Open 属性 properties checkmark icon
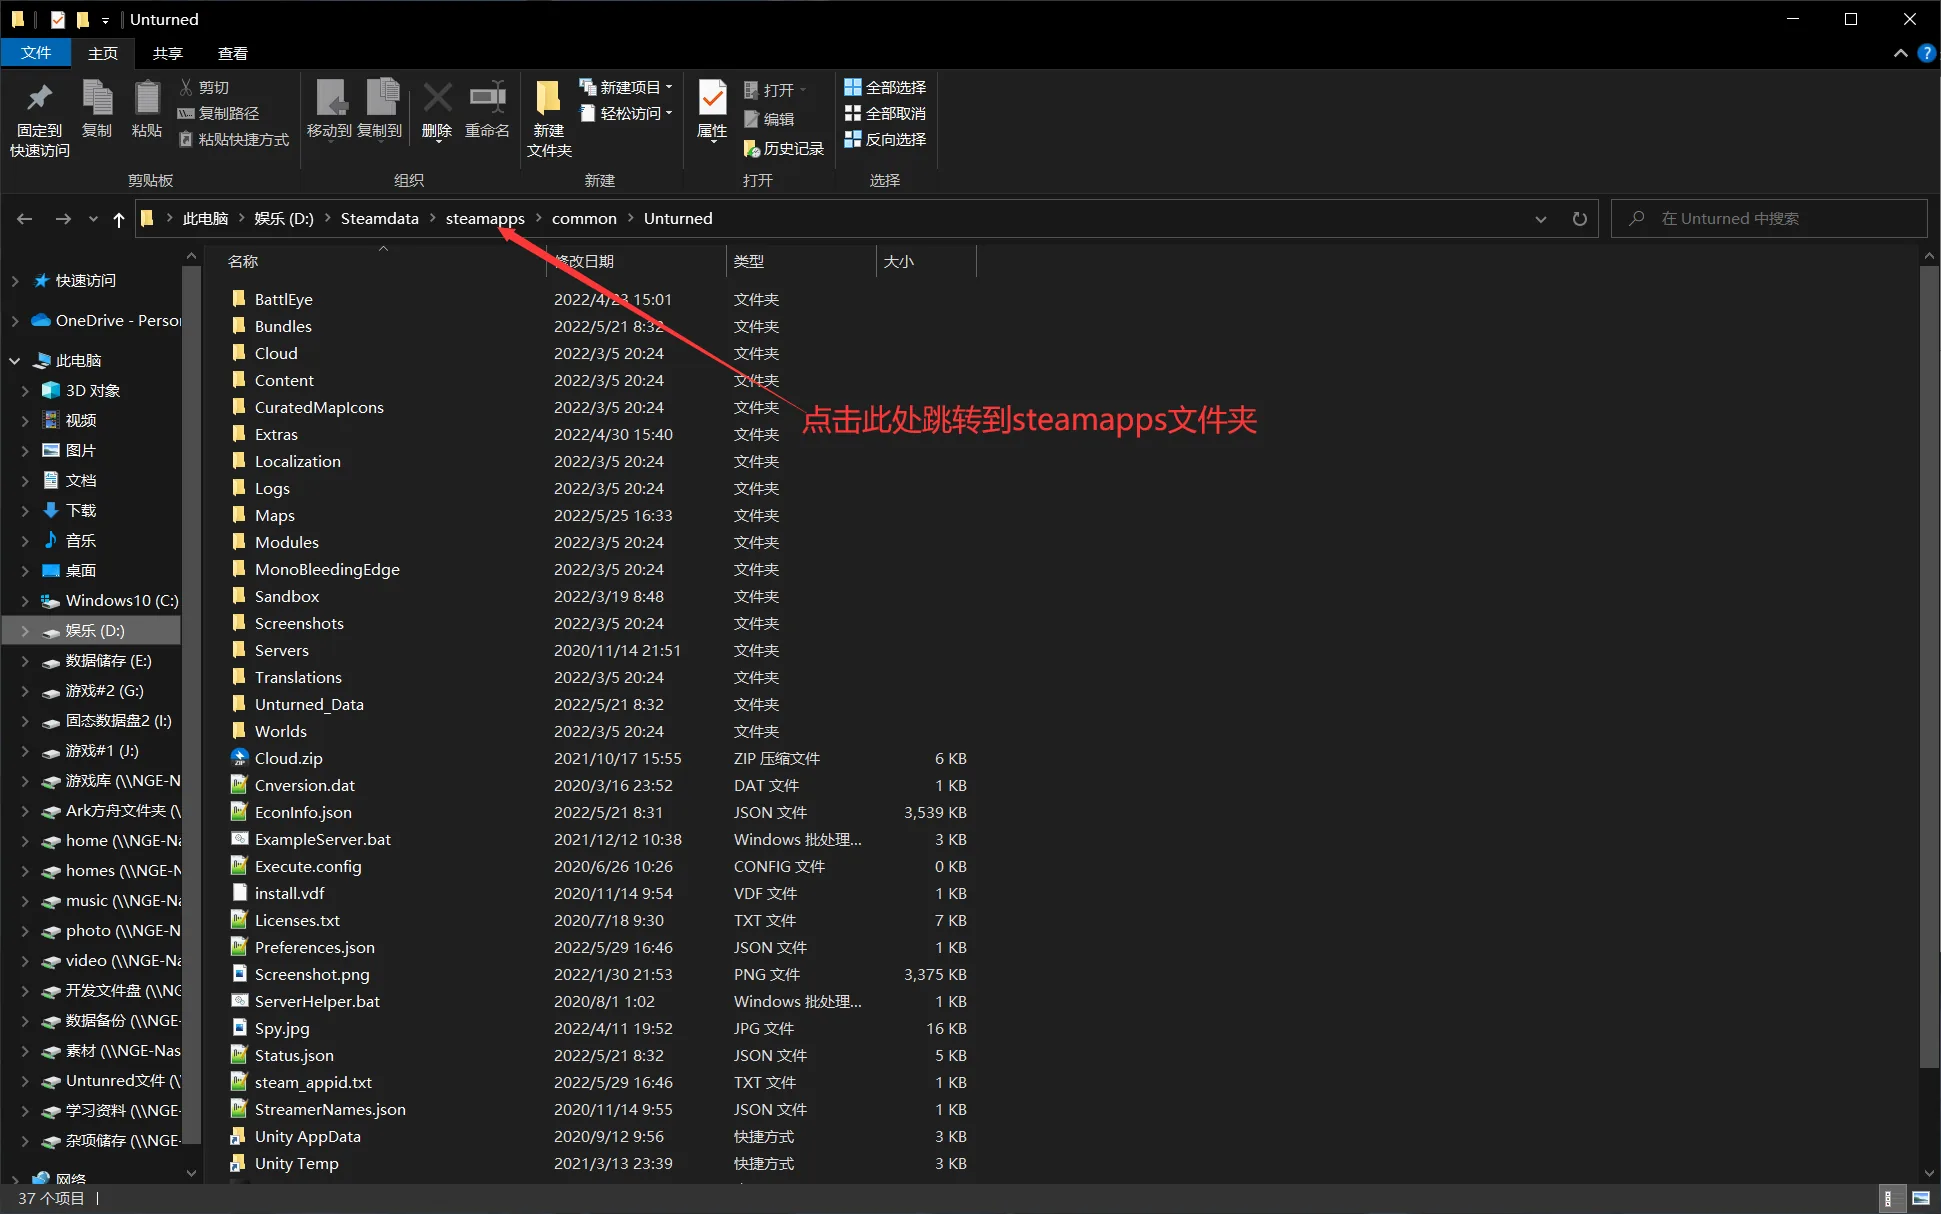The image size is (1941, 1214). pyautogui.click(x=712, y=99)
